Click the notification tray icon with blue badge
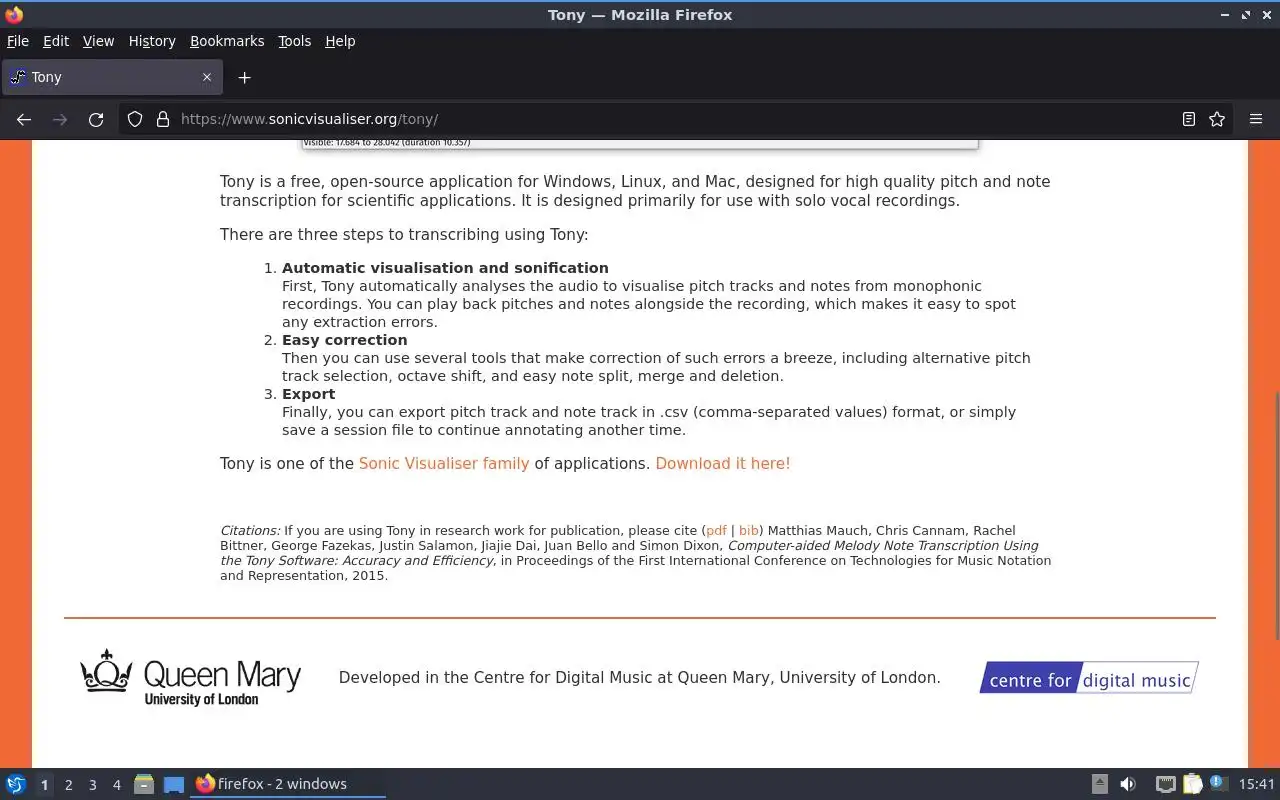Screen dimensions: 1280x800 tap(1217, 784)
